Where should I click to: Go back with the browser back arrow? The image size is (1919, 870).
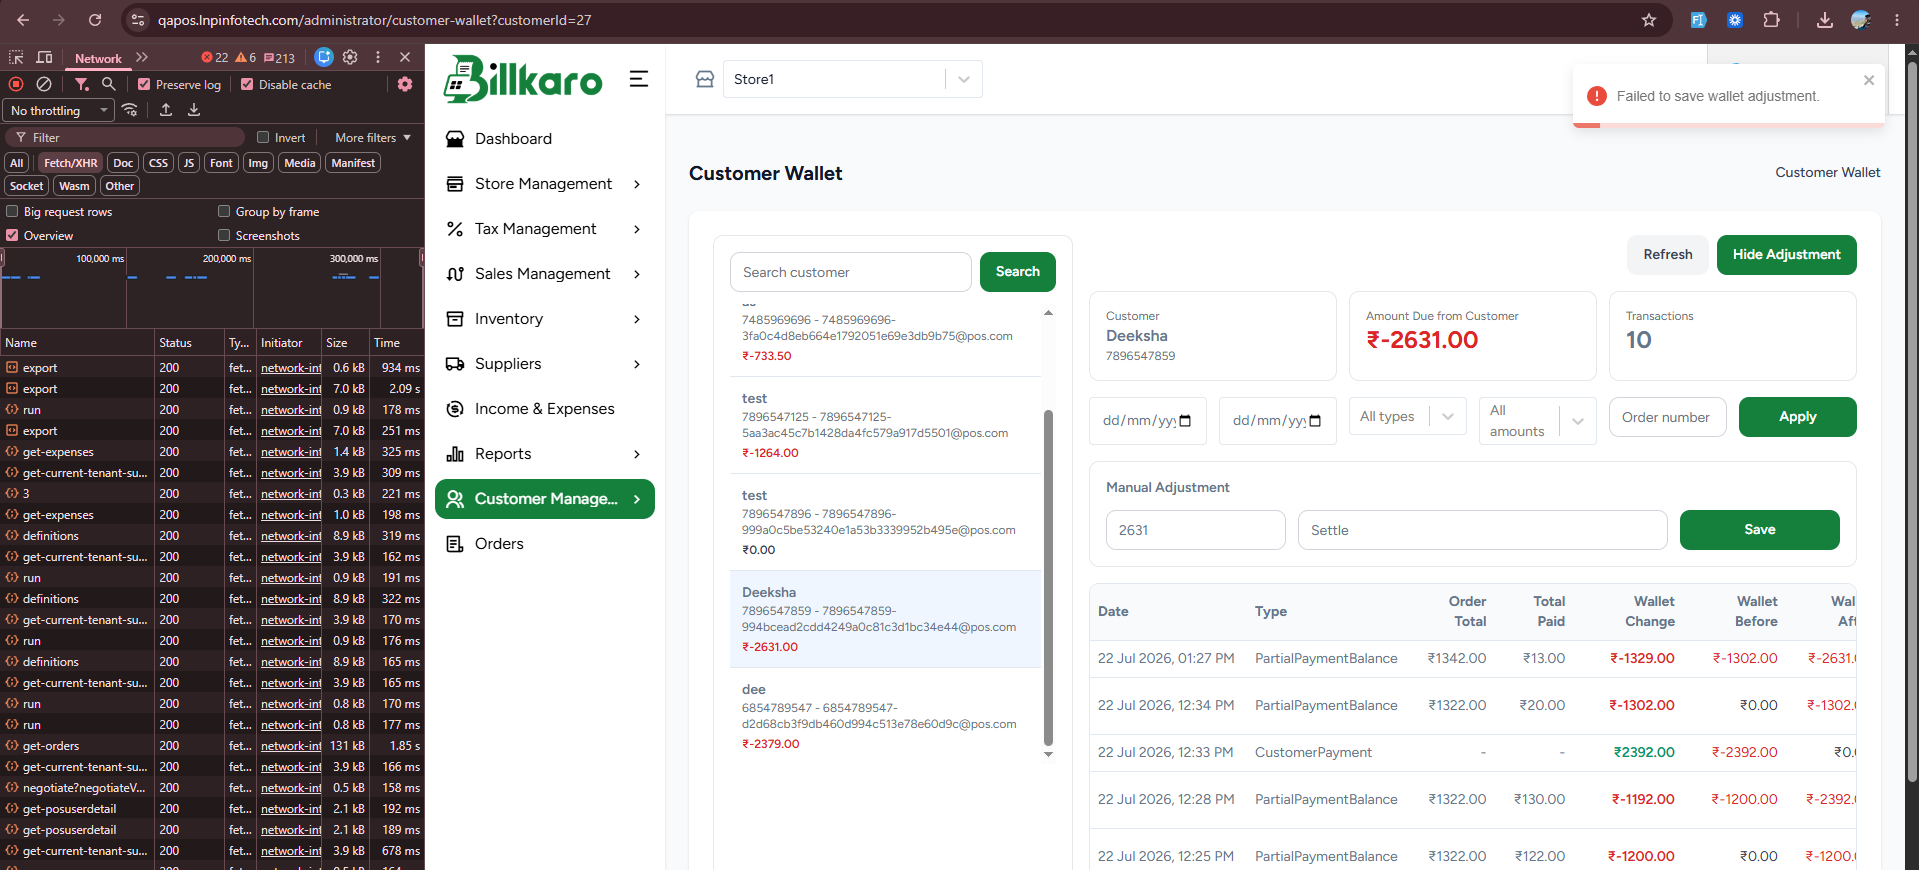coord(23,20)
